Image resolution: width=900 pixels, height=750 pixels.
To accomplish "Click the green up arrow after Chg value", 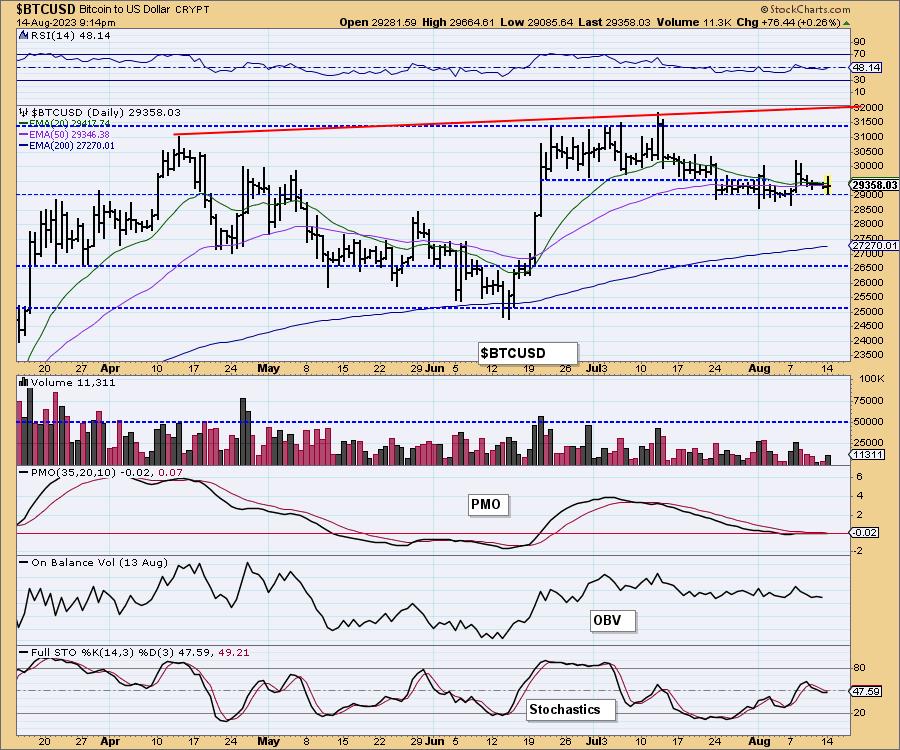I will tap(847, 22).
